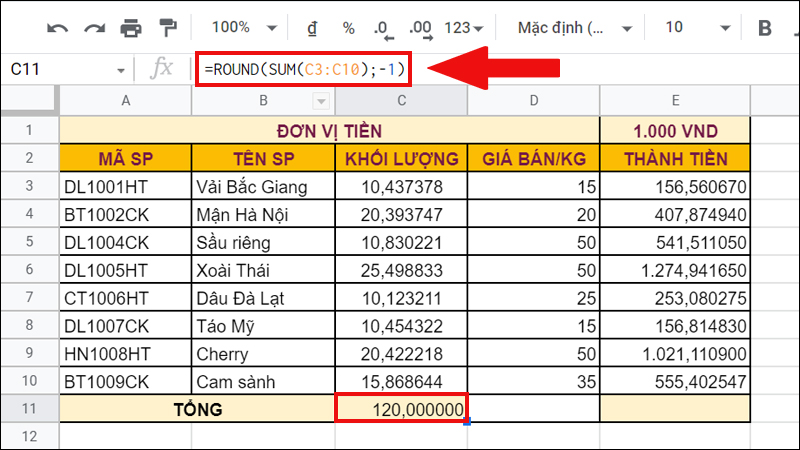
Task: Select the Paint format roller icon
Action: (x=167, y=27)
